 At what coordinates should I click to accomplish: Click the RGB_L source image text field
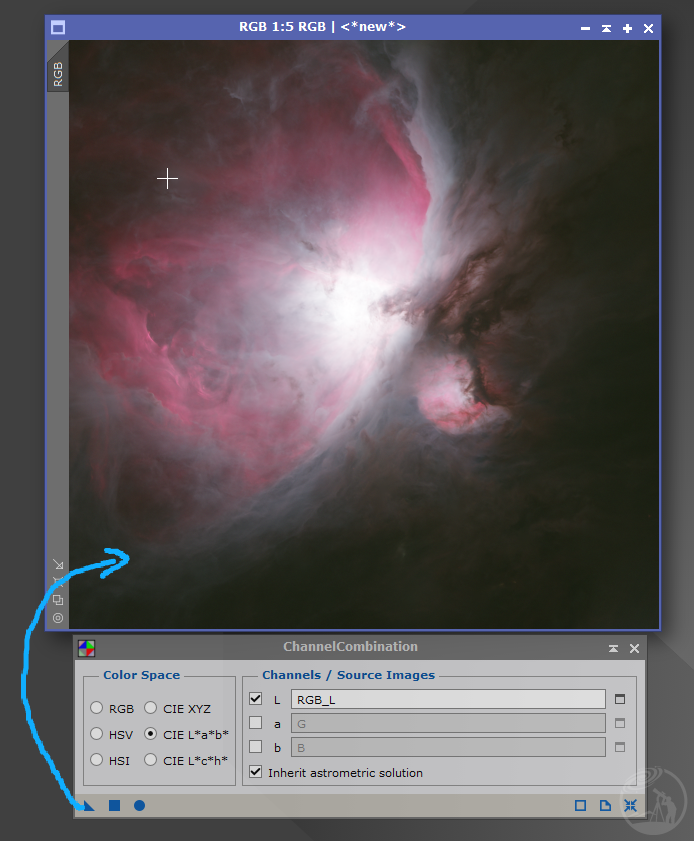pyautogui.click(x=448, y=699)
